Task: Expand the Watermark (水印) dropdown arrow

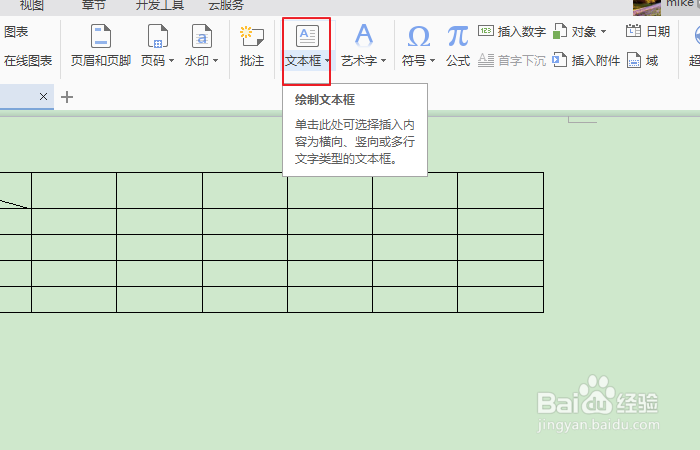Action: pos(216,60)
